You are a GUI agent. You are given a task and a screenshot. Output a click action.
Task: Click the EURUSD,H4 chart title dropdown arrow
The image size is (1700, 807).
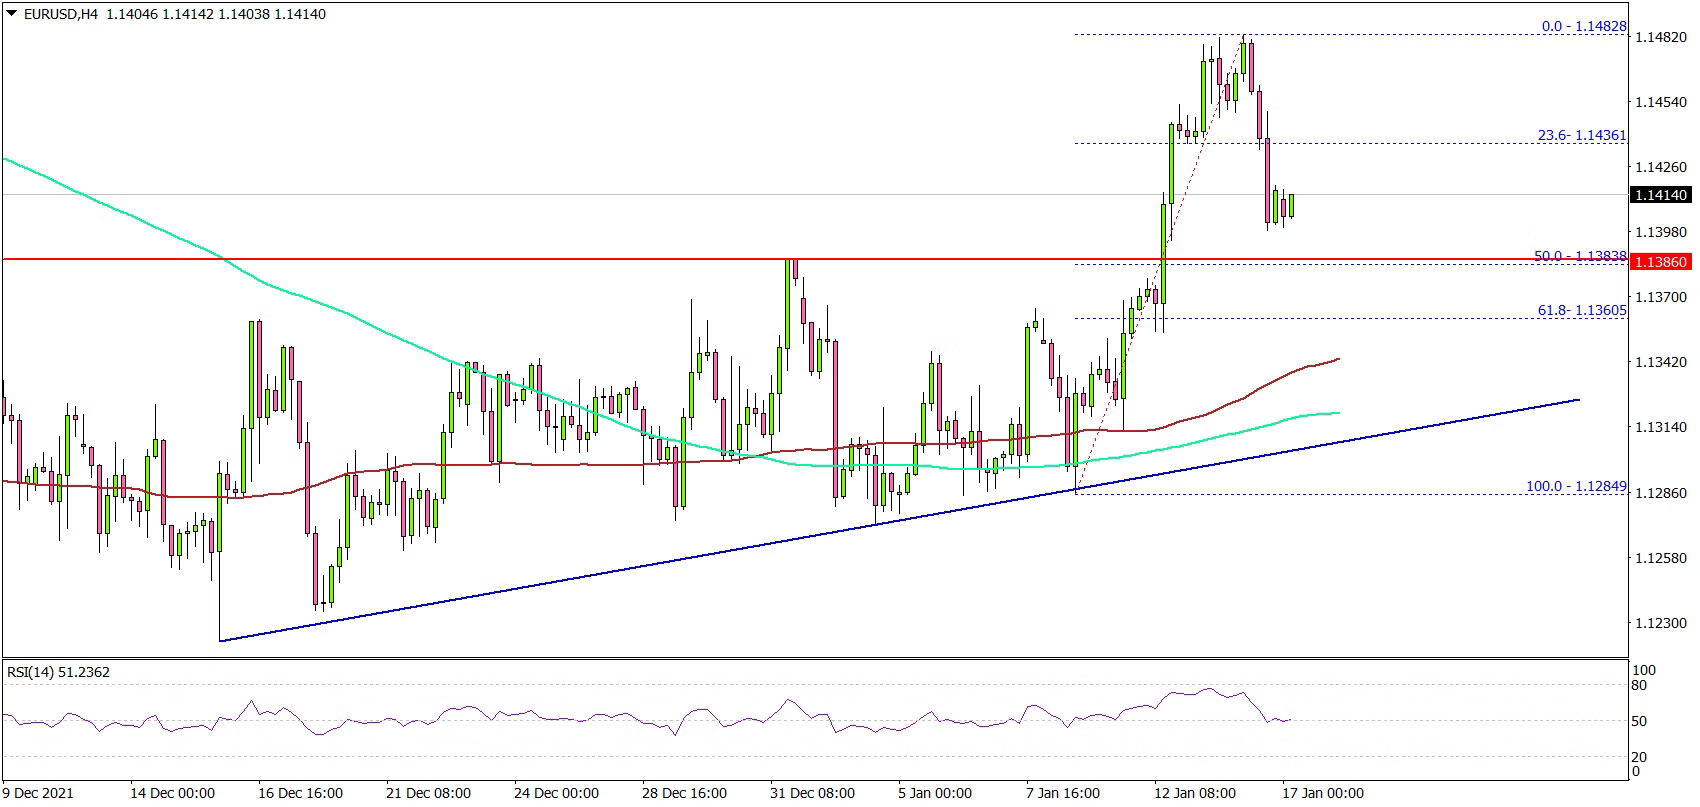pos(11,14)
